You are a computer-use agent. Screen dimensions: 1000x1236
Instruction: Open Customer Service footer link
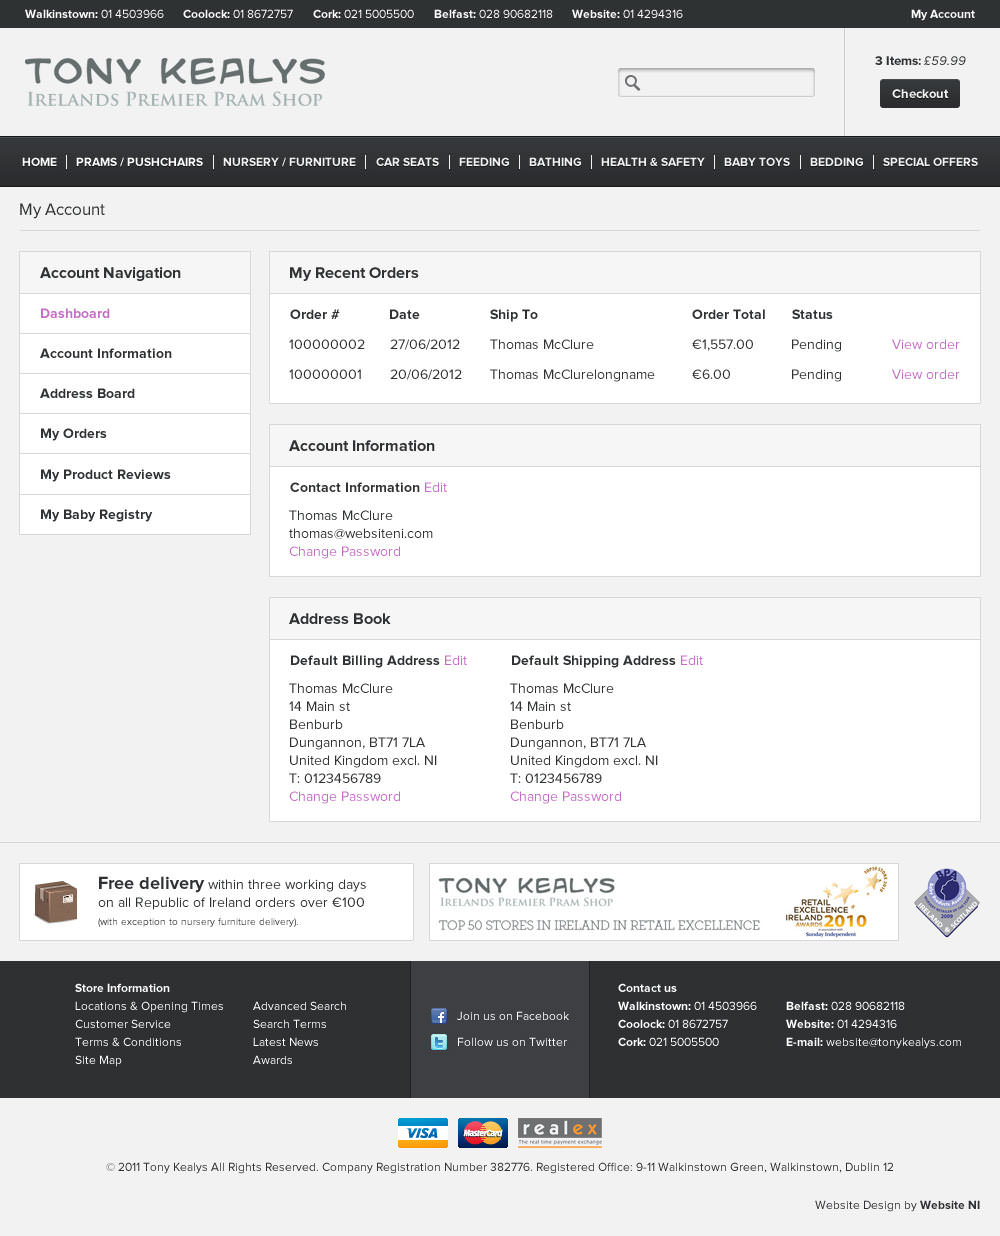point(123,1024)
